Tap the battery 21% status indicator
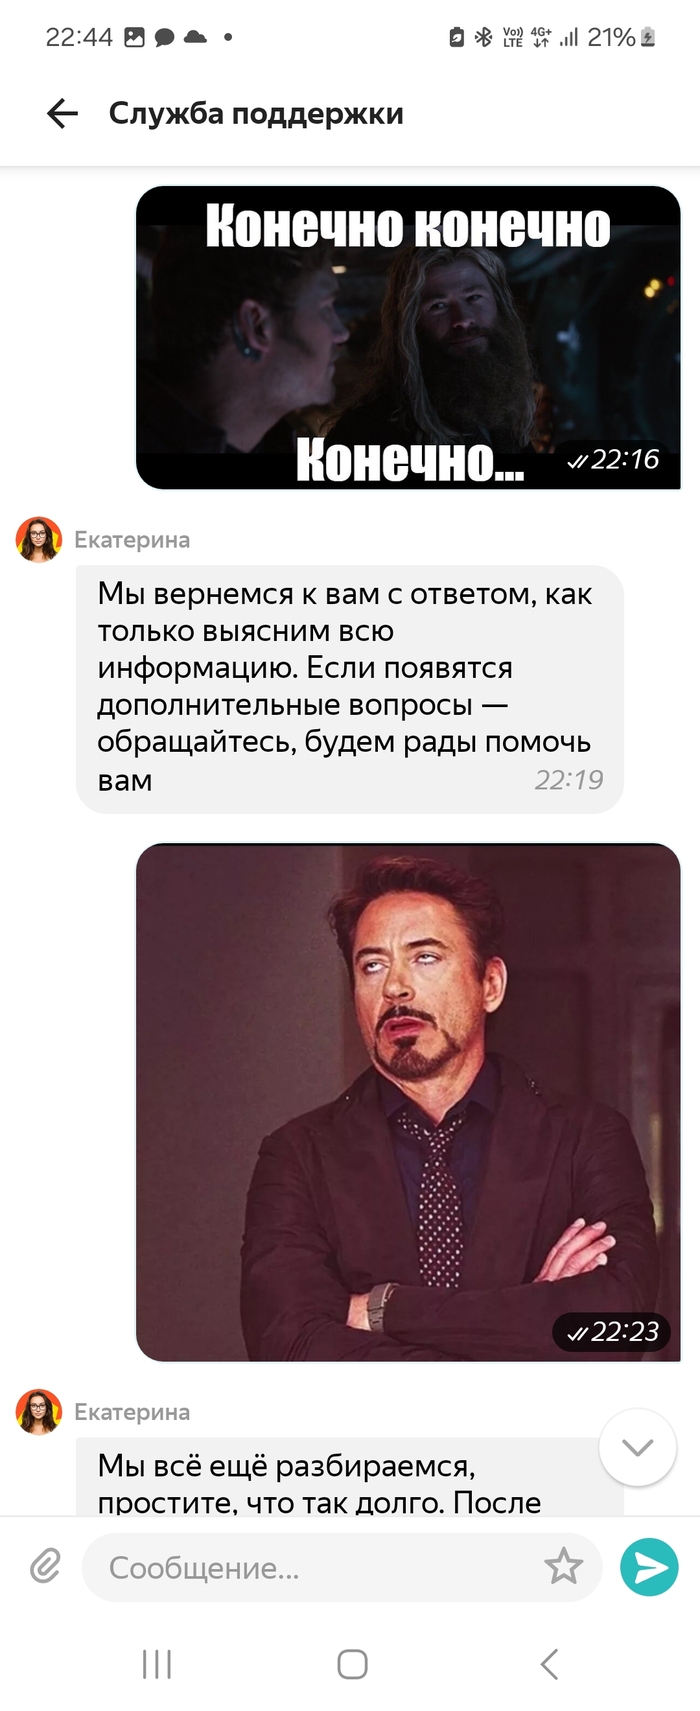 621,38
